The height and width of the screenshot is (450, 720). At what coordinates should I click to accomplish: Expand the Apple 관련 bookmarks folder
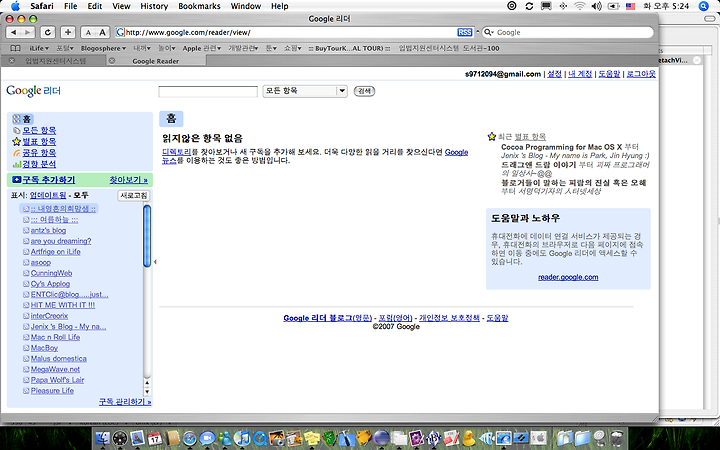click(202, 48)
